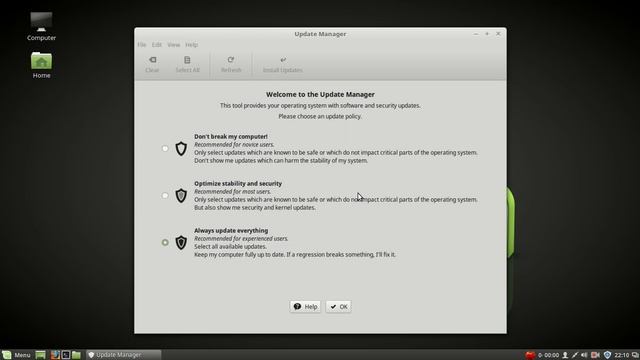This screenshot has width=640, height=360.
Task: Launch Firefox from the panel
Action: click(x=55, y=355)
